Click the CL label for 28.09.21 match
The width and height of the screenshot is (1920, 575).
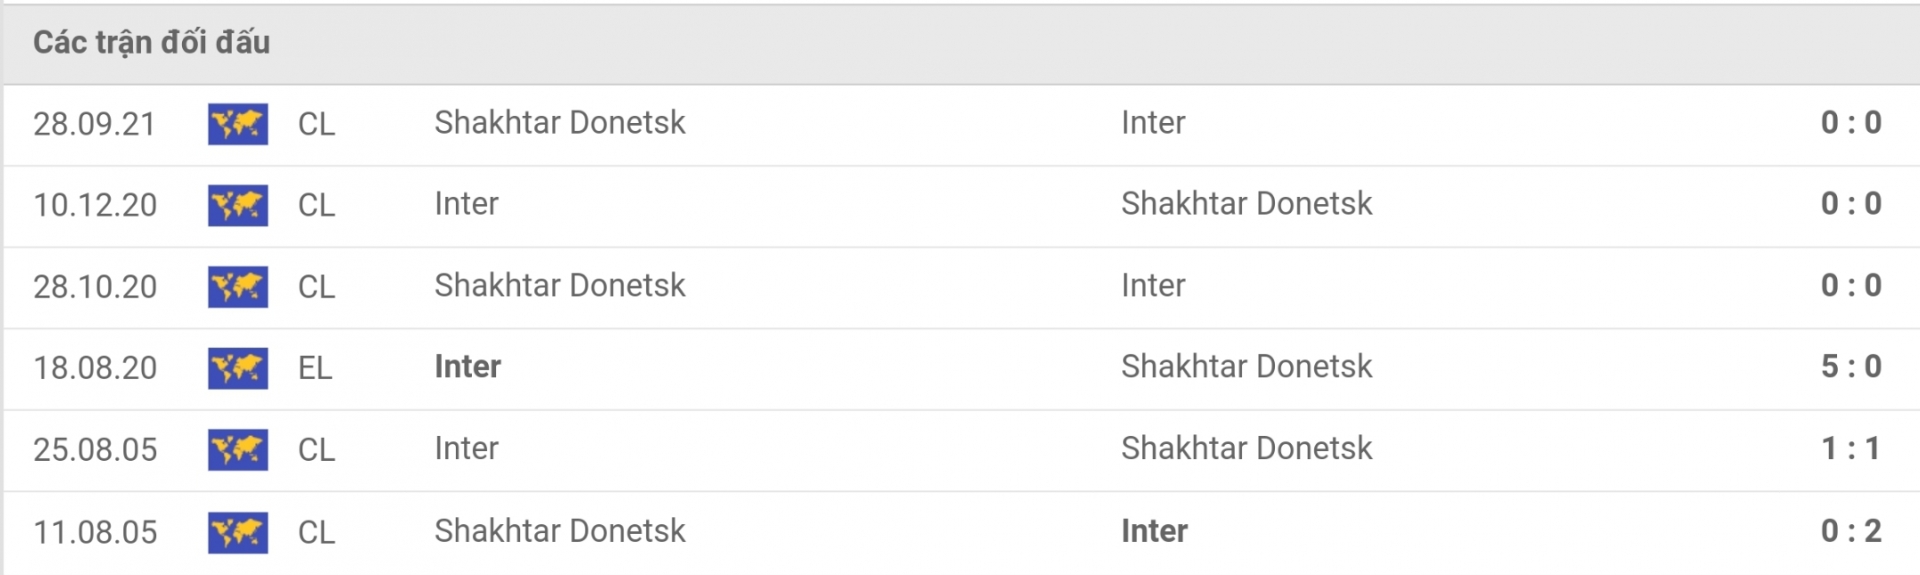click(316, 124)
